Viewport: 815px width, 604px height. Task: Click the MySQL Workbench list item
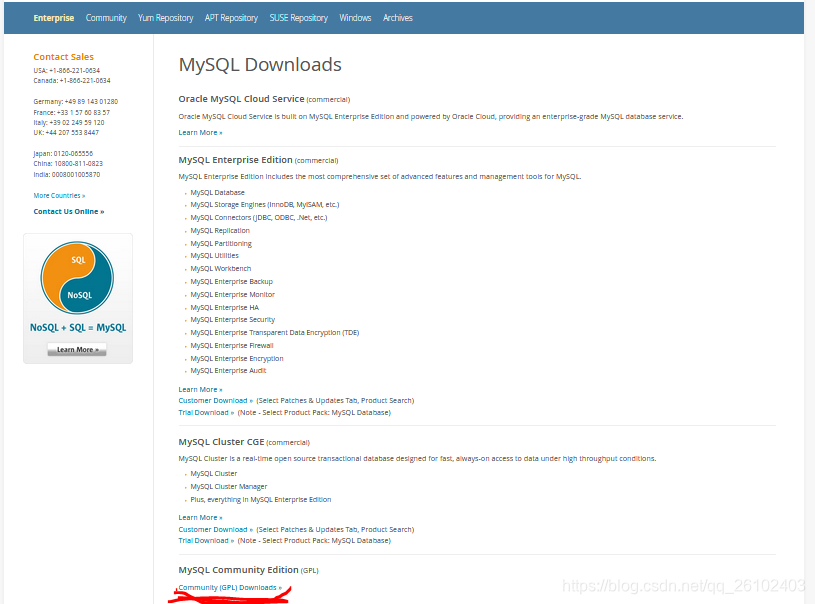(220, 268)
